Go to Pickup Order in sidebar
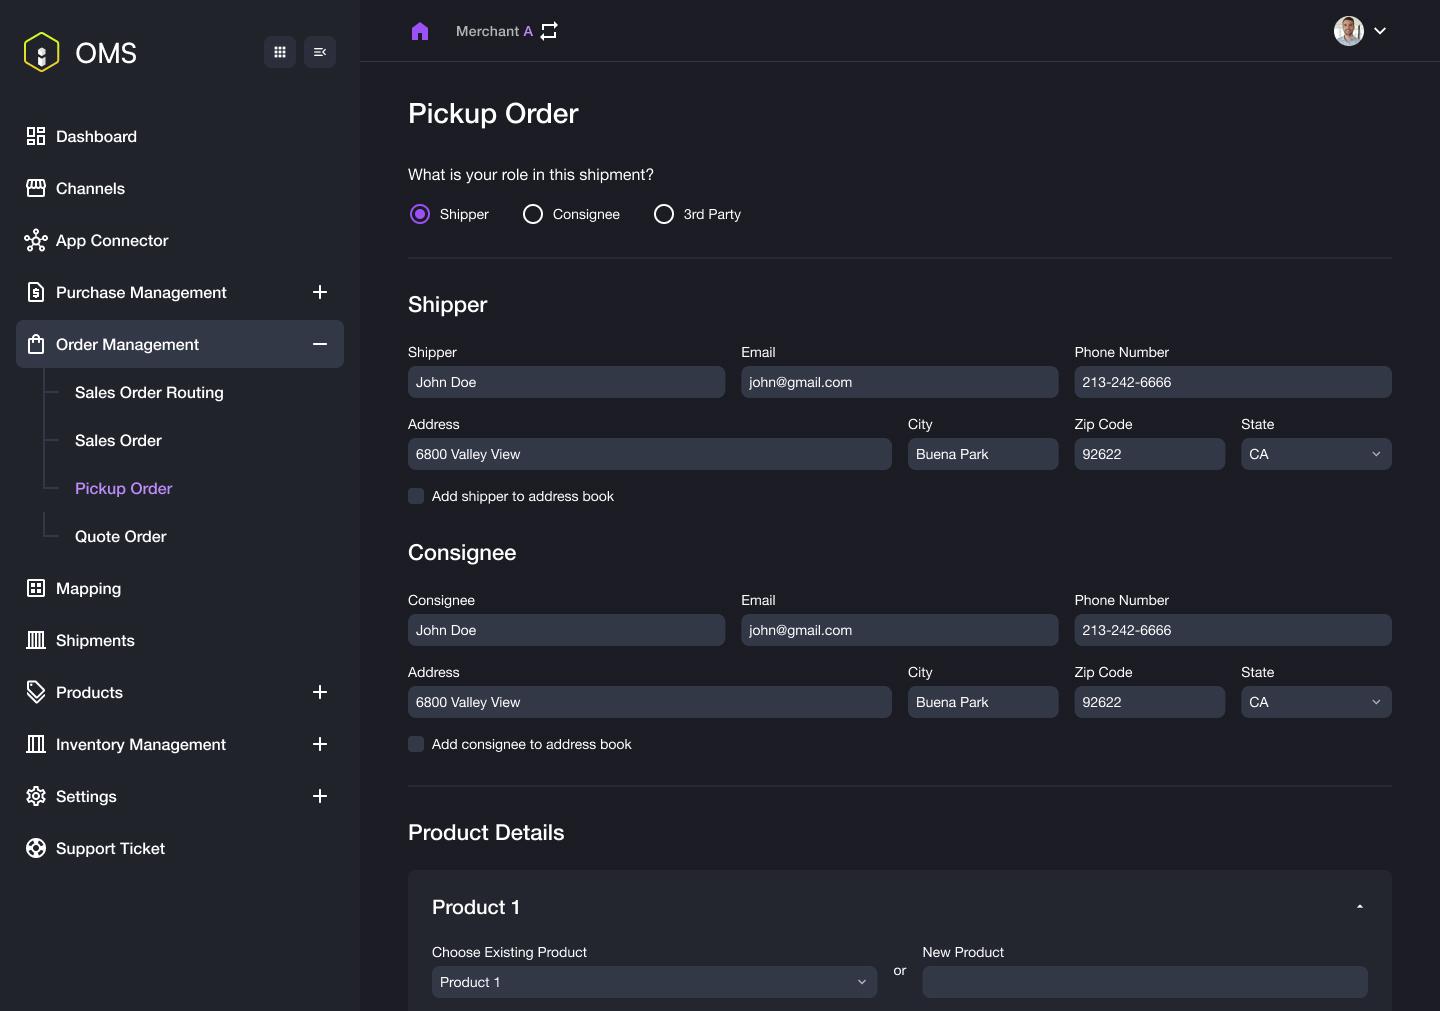The height and width of the screenshot is (1011, 1440). [124, 488]
